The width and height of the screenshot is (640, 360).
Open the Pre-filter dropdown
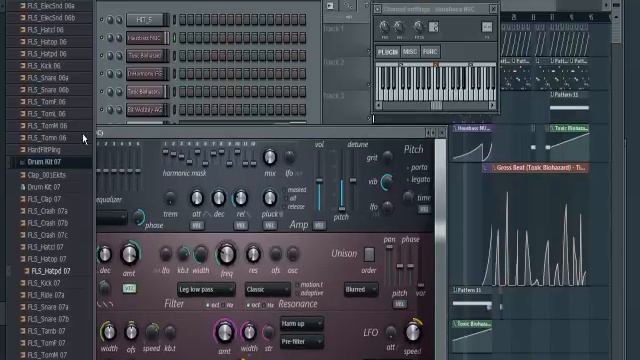point(302,342)
